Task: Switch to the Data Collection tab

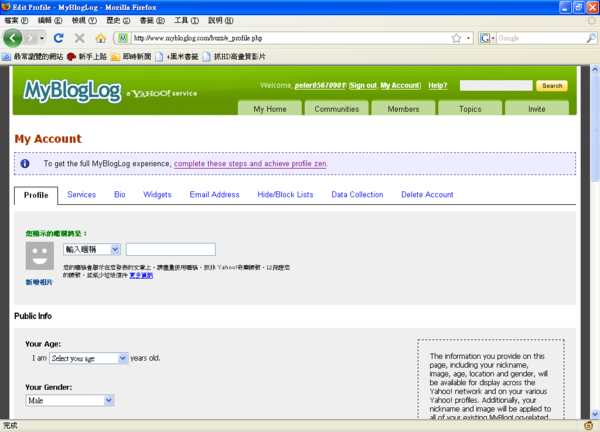Action: tap(357, 194)
